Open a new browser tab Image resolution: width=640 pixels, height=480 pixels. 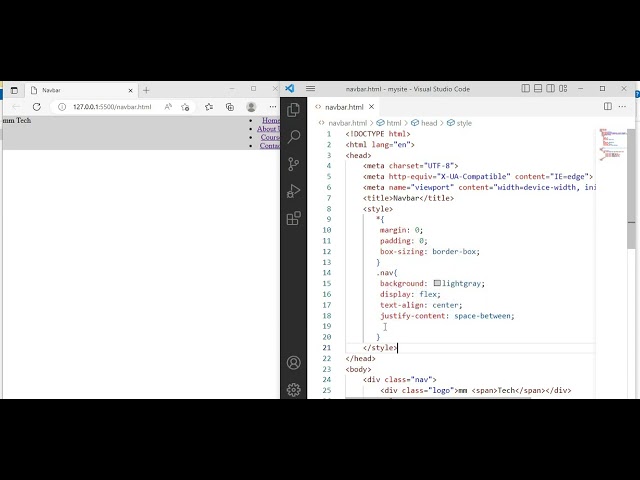(x=146, y=90)
